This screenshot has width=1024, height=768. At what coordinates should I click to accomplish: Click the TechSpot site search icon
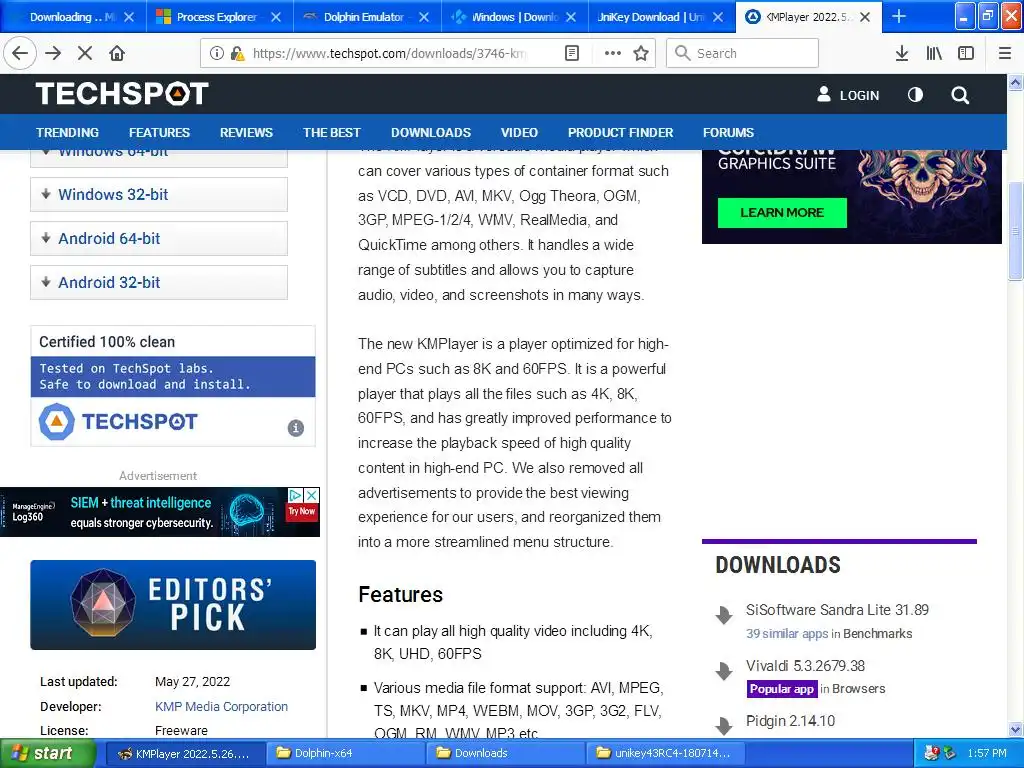[x=959, y=95]
